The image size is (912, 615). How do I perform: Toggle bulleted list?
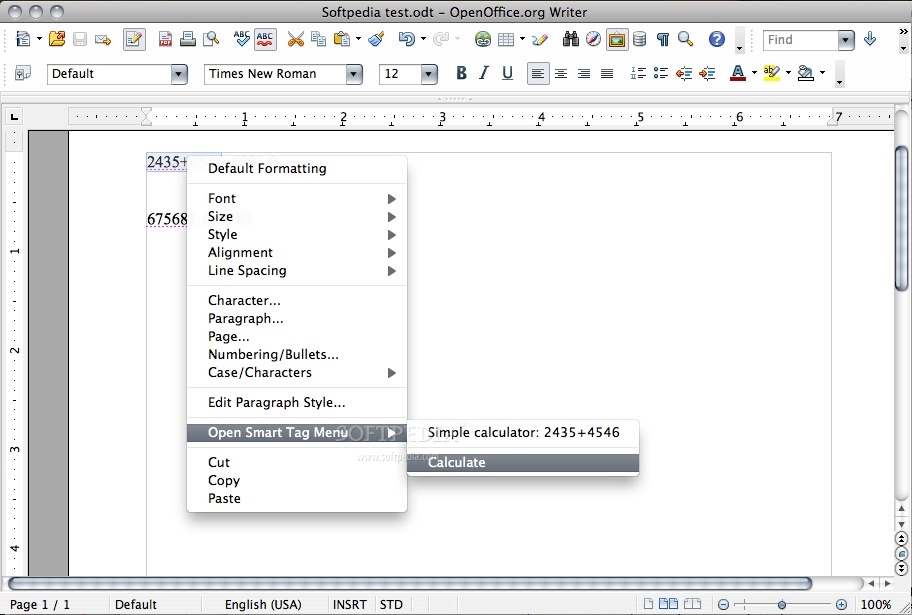coord(661,73)
